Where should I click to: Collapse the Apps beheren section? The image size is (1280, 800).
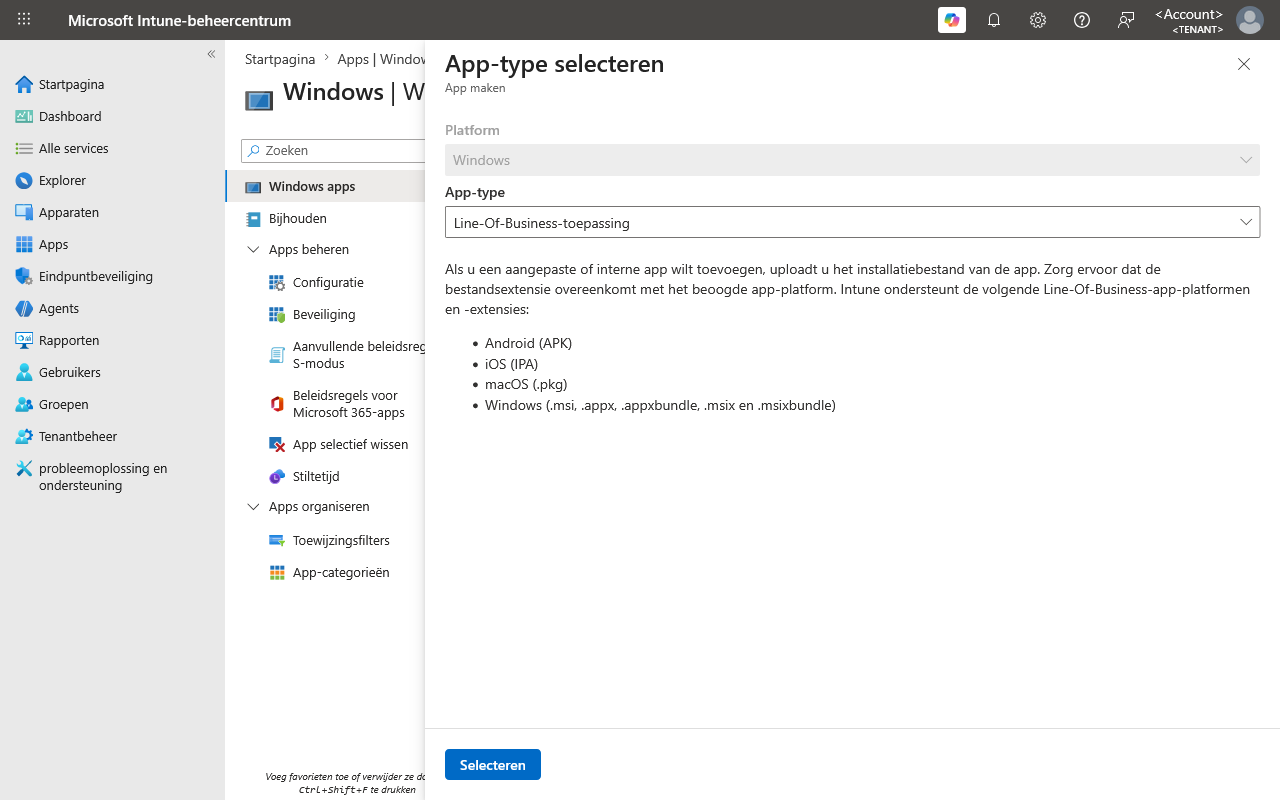pyautogui.click(x=253, y=250)
